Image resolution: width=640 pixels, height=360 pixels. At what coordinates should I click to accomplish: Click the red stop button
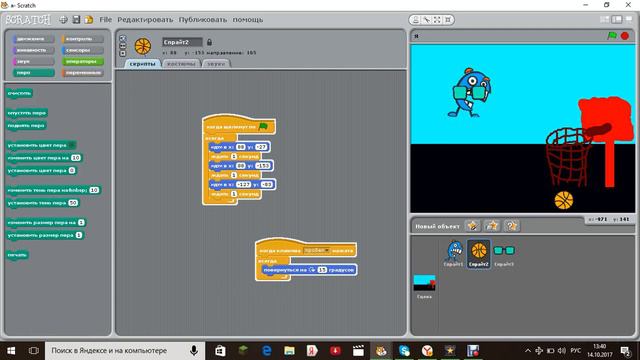pos(624,36)
